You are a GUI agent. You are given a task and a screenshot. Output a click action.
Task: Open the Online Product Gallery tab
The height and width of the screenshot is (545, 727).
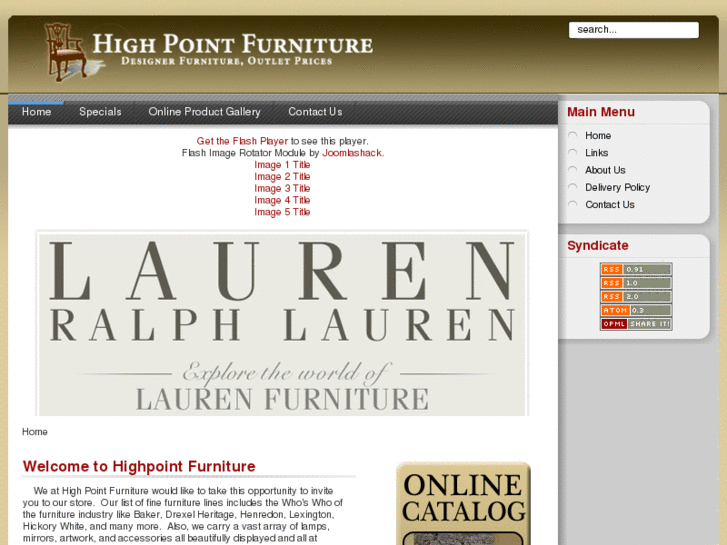(204, 112)
